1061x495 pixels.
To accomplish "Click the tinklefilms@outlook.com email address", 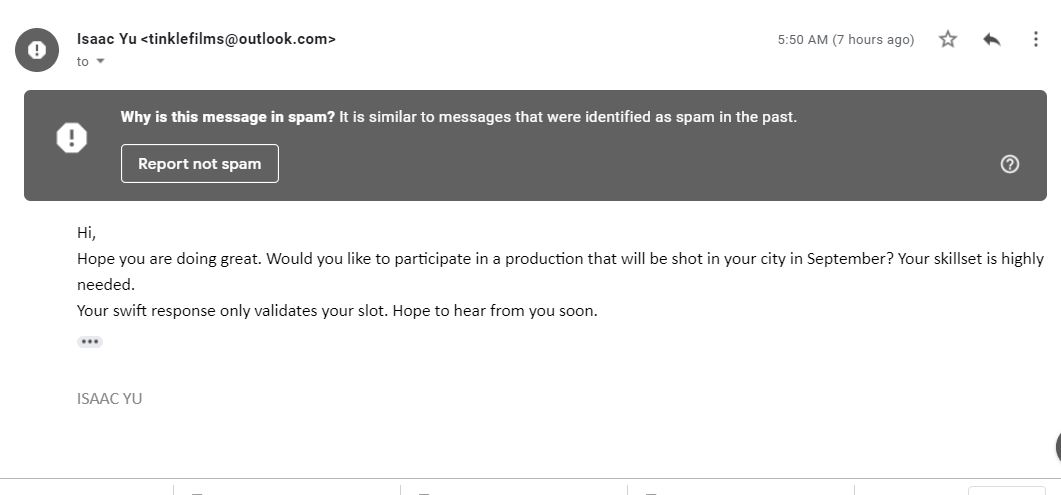I will (x=238, y=39).
